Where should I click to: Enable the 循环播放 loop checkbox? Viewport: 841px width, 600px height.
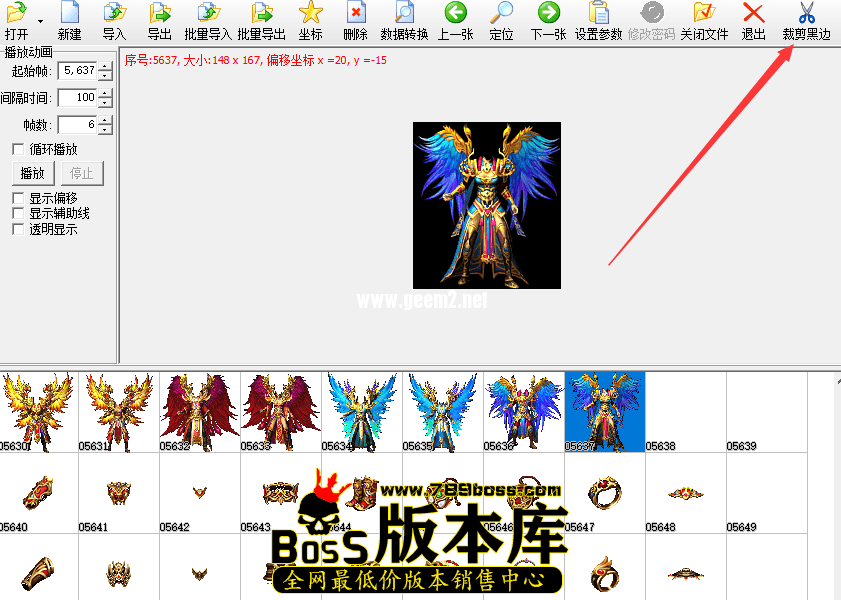pos(18,149)
